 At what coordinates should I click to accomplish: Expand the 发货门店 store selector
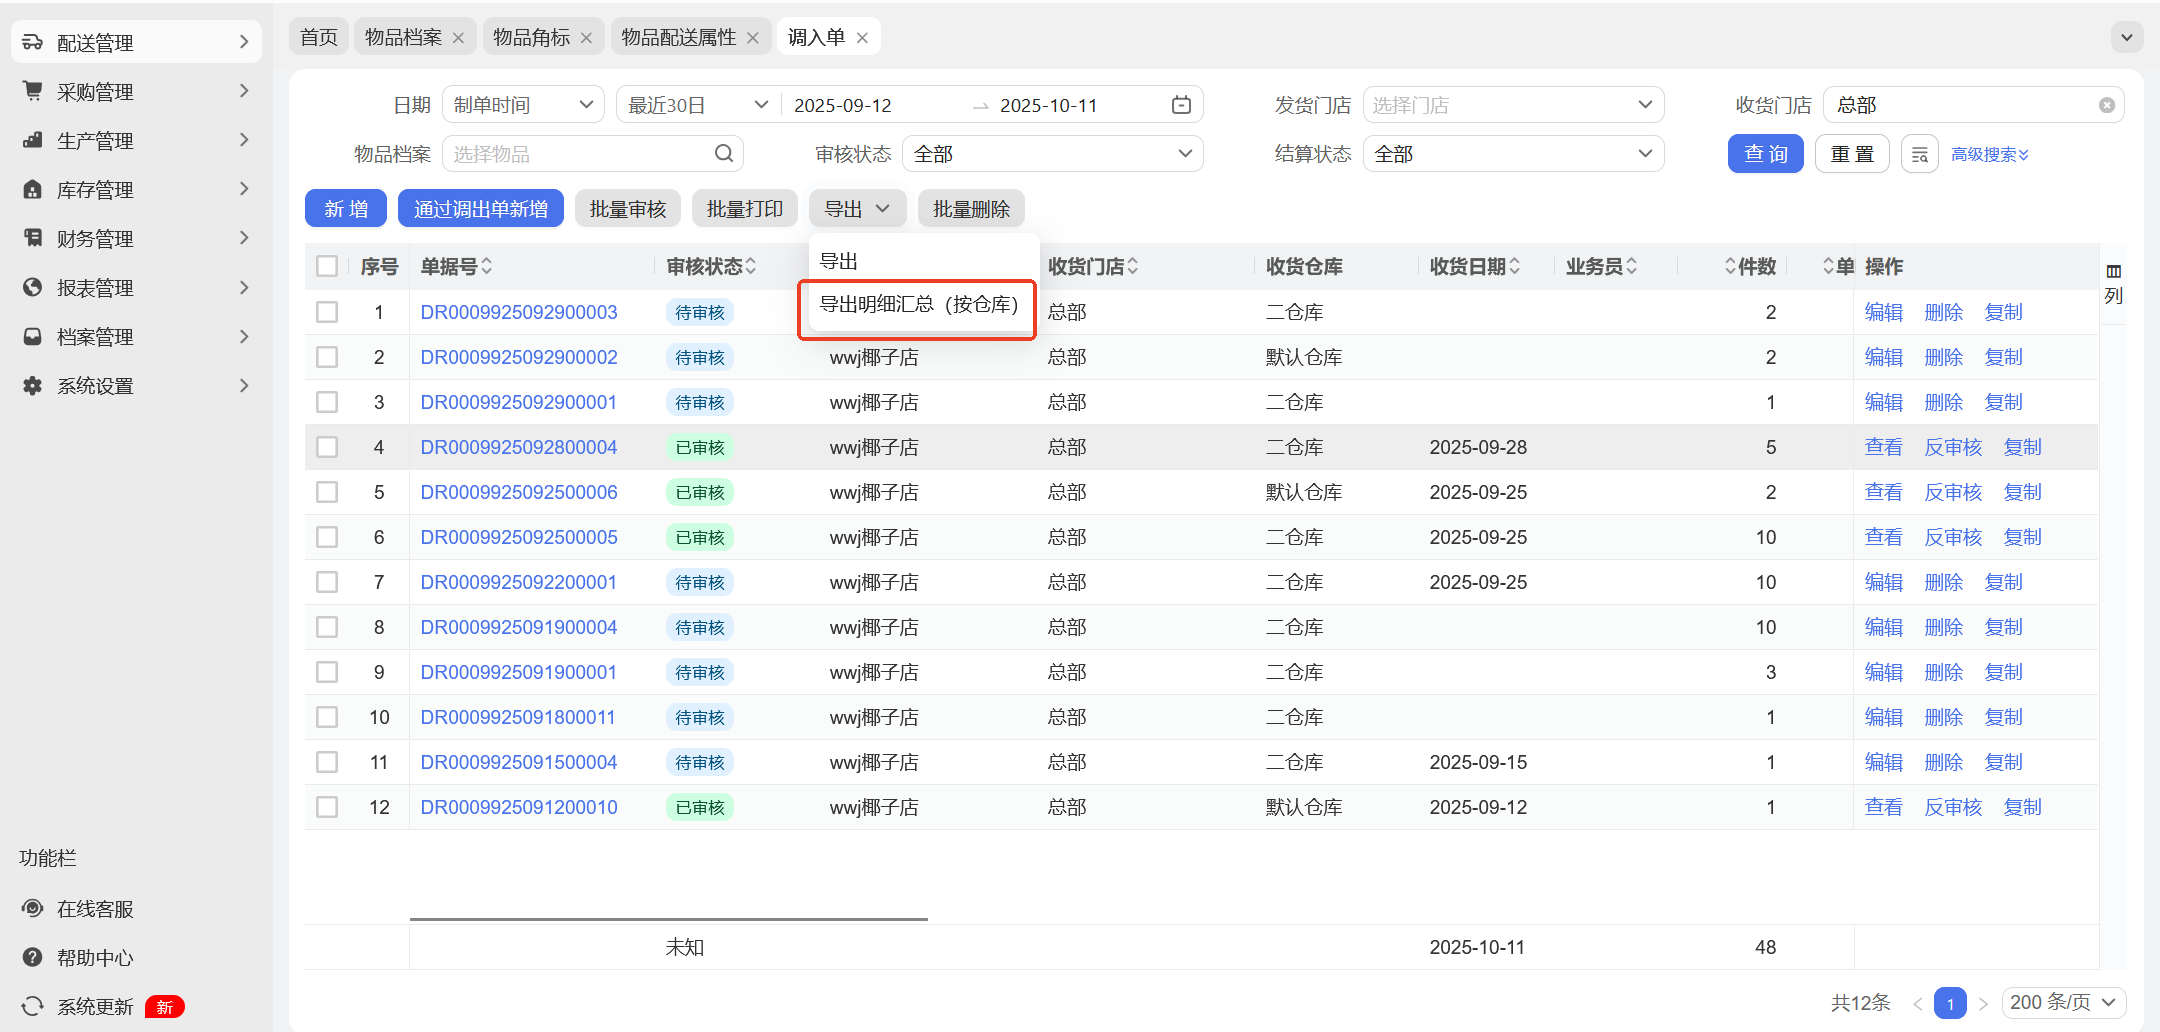1512,105
